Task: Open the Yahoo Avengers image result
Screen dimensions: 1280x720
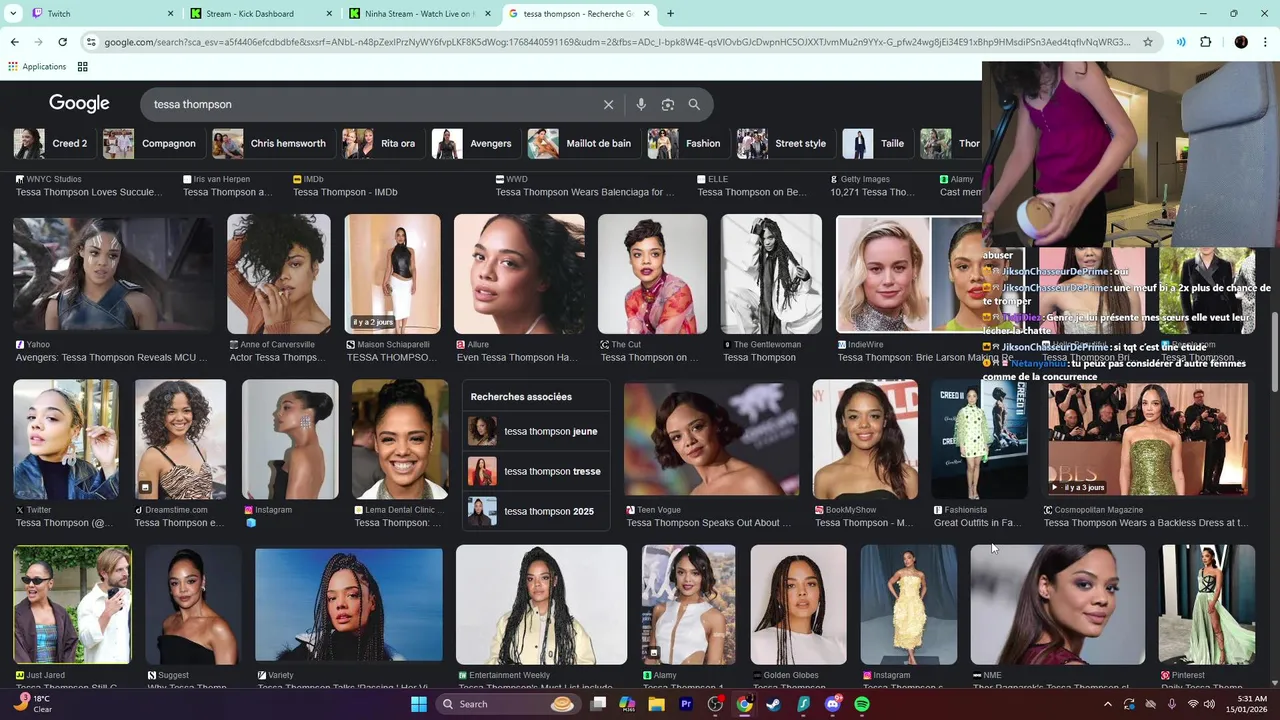Action: click(x=113, y=274)
